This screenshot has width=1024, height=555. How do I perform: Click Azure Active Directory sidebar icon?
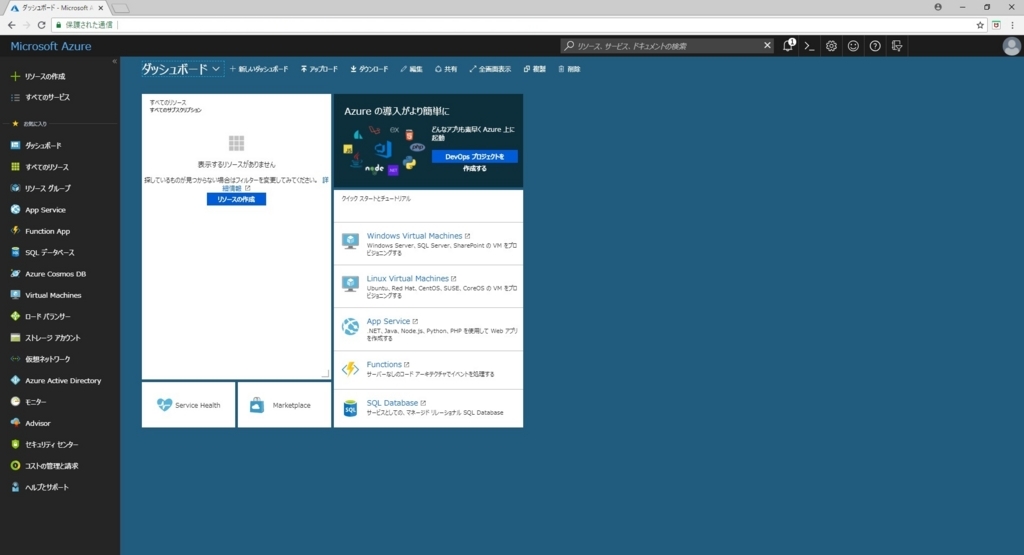tap(15, 380)
